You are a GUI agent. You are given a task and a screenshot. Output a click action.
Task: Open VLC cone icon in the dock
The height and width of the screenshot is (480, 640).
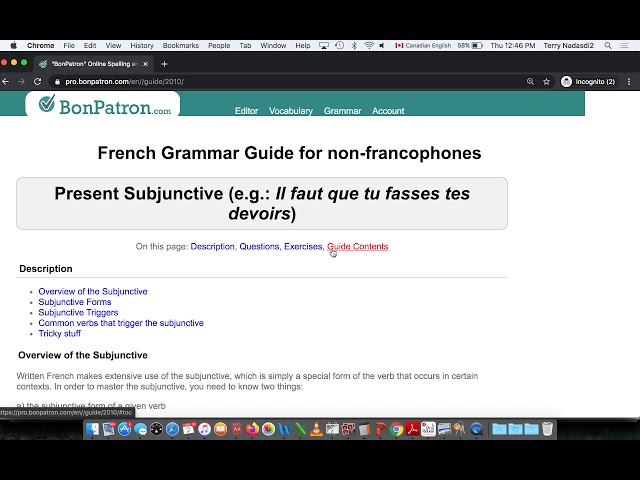(316, 429)
